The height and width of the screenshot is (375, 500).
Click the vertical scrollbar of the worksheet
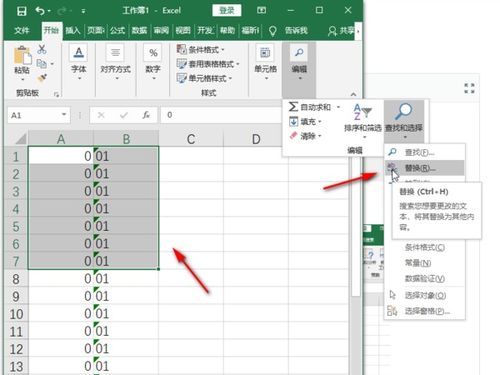click(356, 227)
